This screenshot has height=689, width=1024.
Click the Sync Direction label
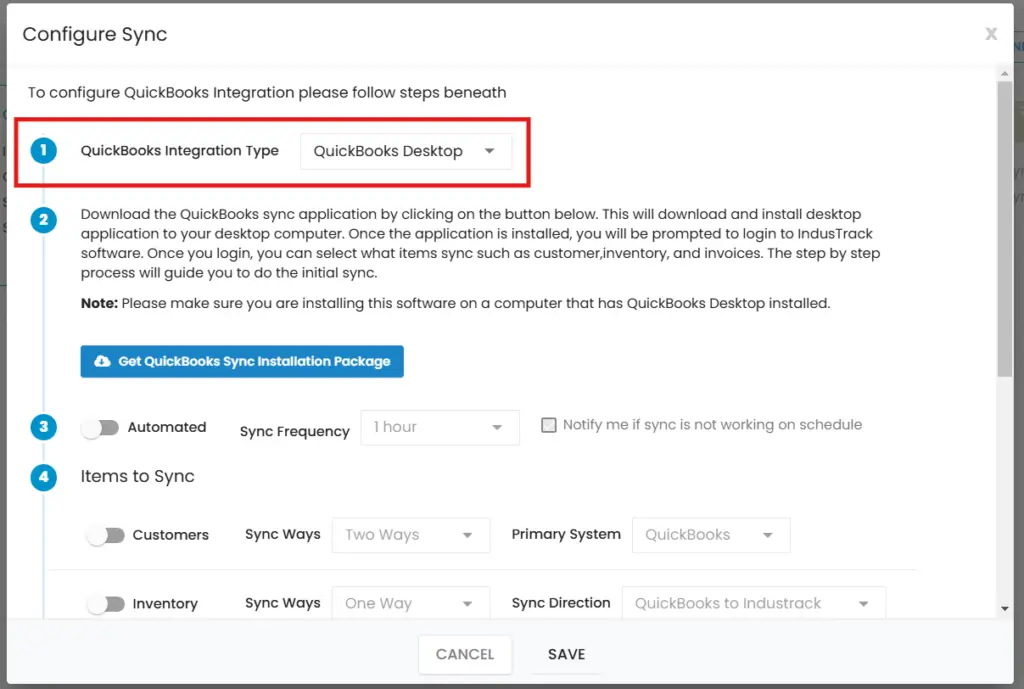pyautogui.click(x=560, y=603)
